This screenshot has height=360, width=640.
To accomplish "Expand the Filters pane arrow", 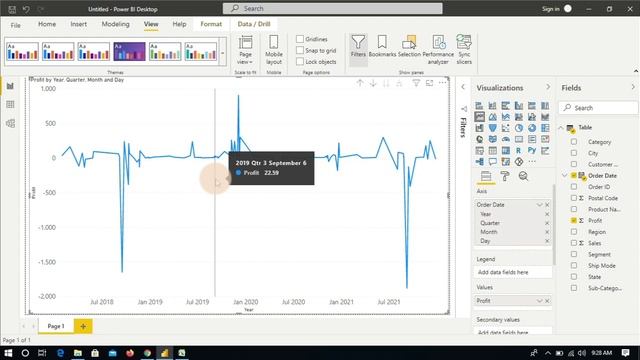I will 463,87.
